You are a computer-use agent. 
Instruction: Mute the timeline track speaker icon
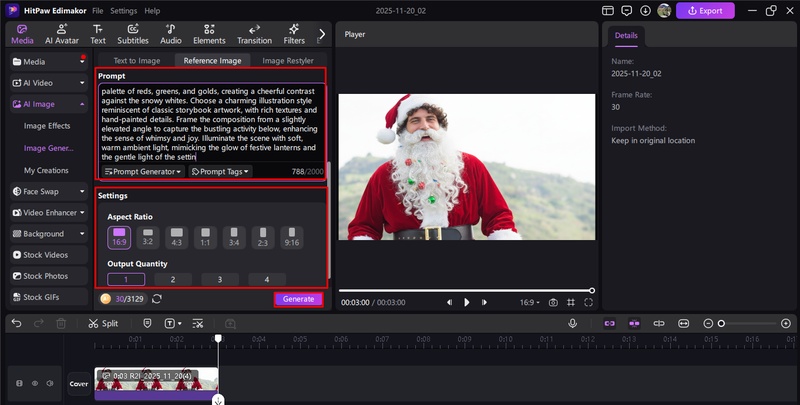[50, 383]
